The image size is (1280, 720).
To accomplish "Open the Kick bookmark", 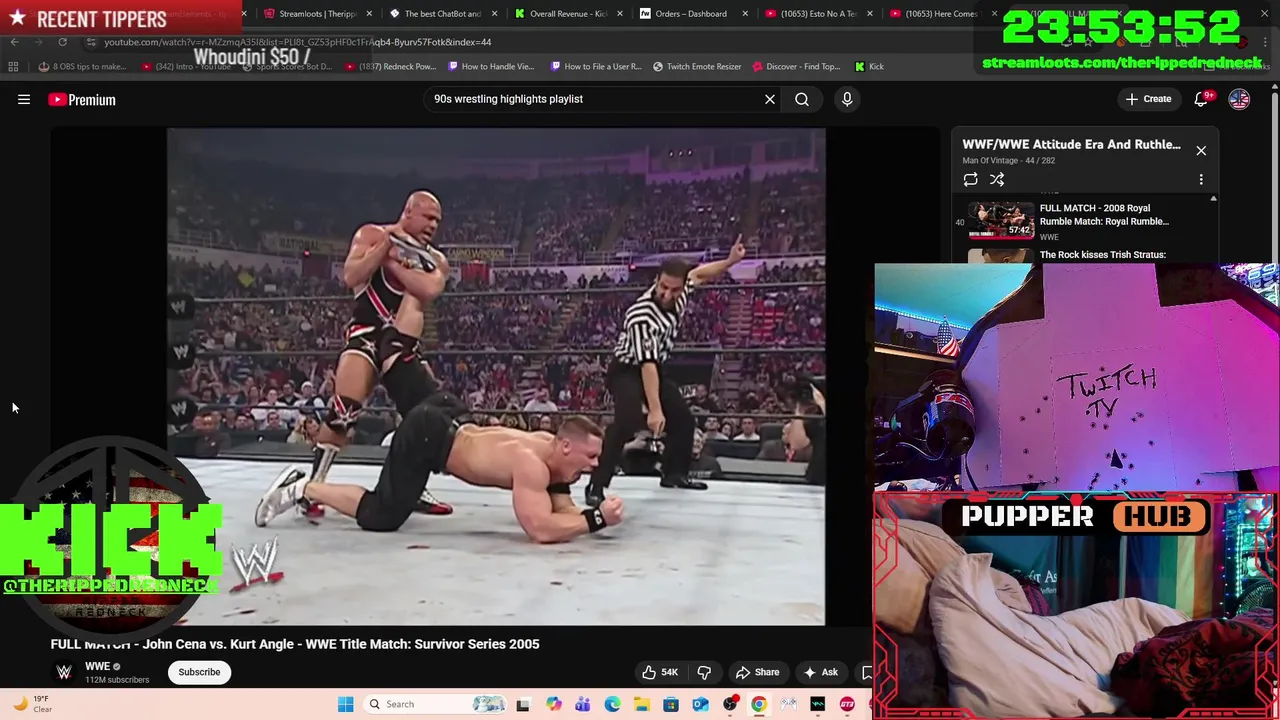I will point(869,66).
